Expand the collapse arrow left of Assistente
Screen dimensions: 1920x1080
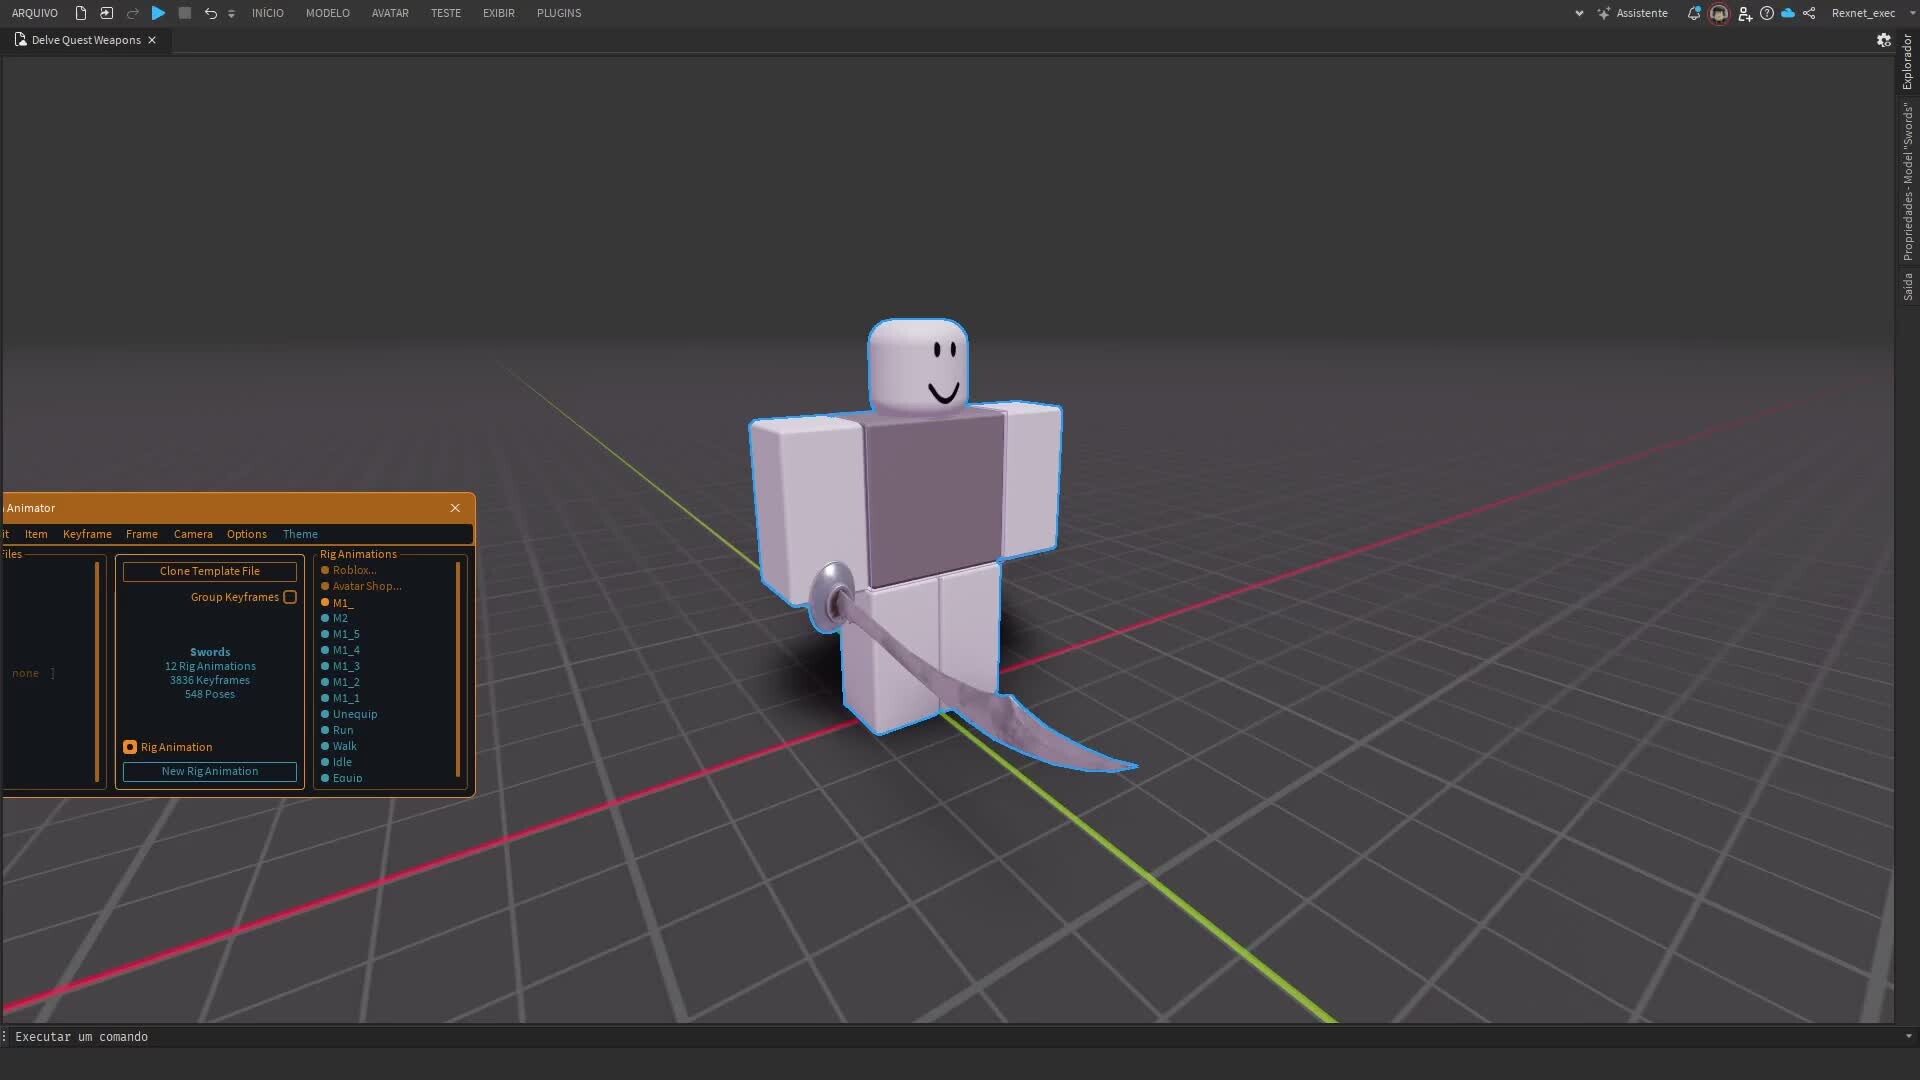[1578, 13]
